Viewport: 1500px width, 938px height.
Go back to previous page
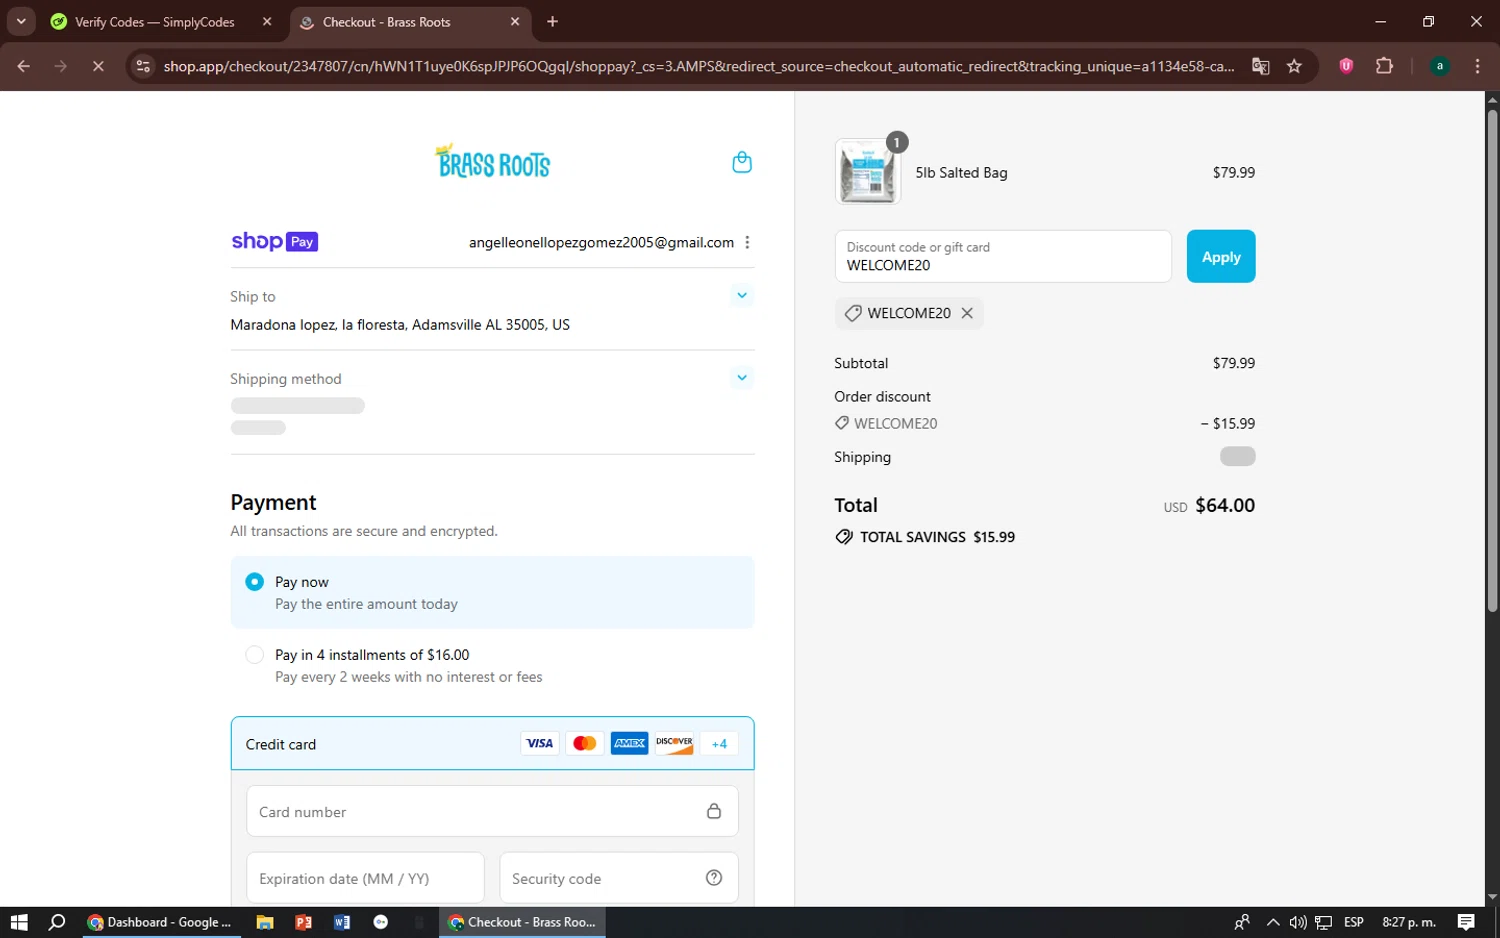tap(24, 66)
